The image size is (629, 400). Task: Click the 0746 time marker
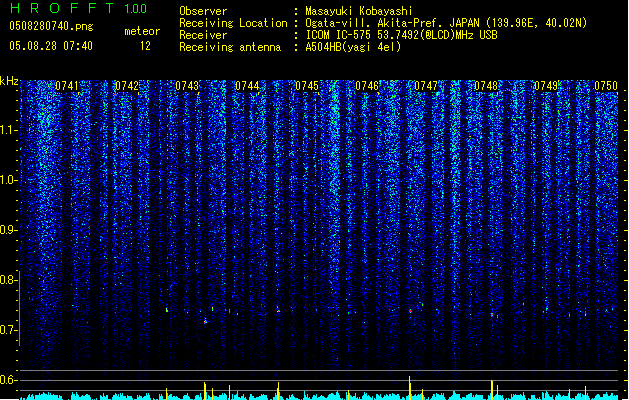(367, 86)
